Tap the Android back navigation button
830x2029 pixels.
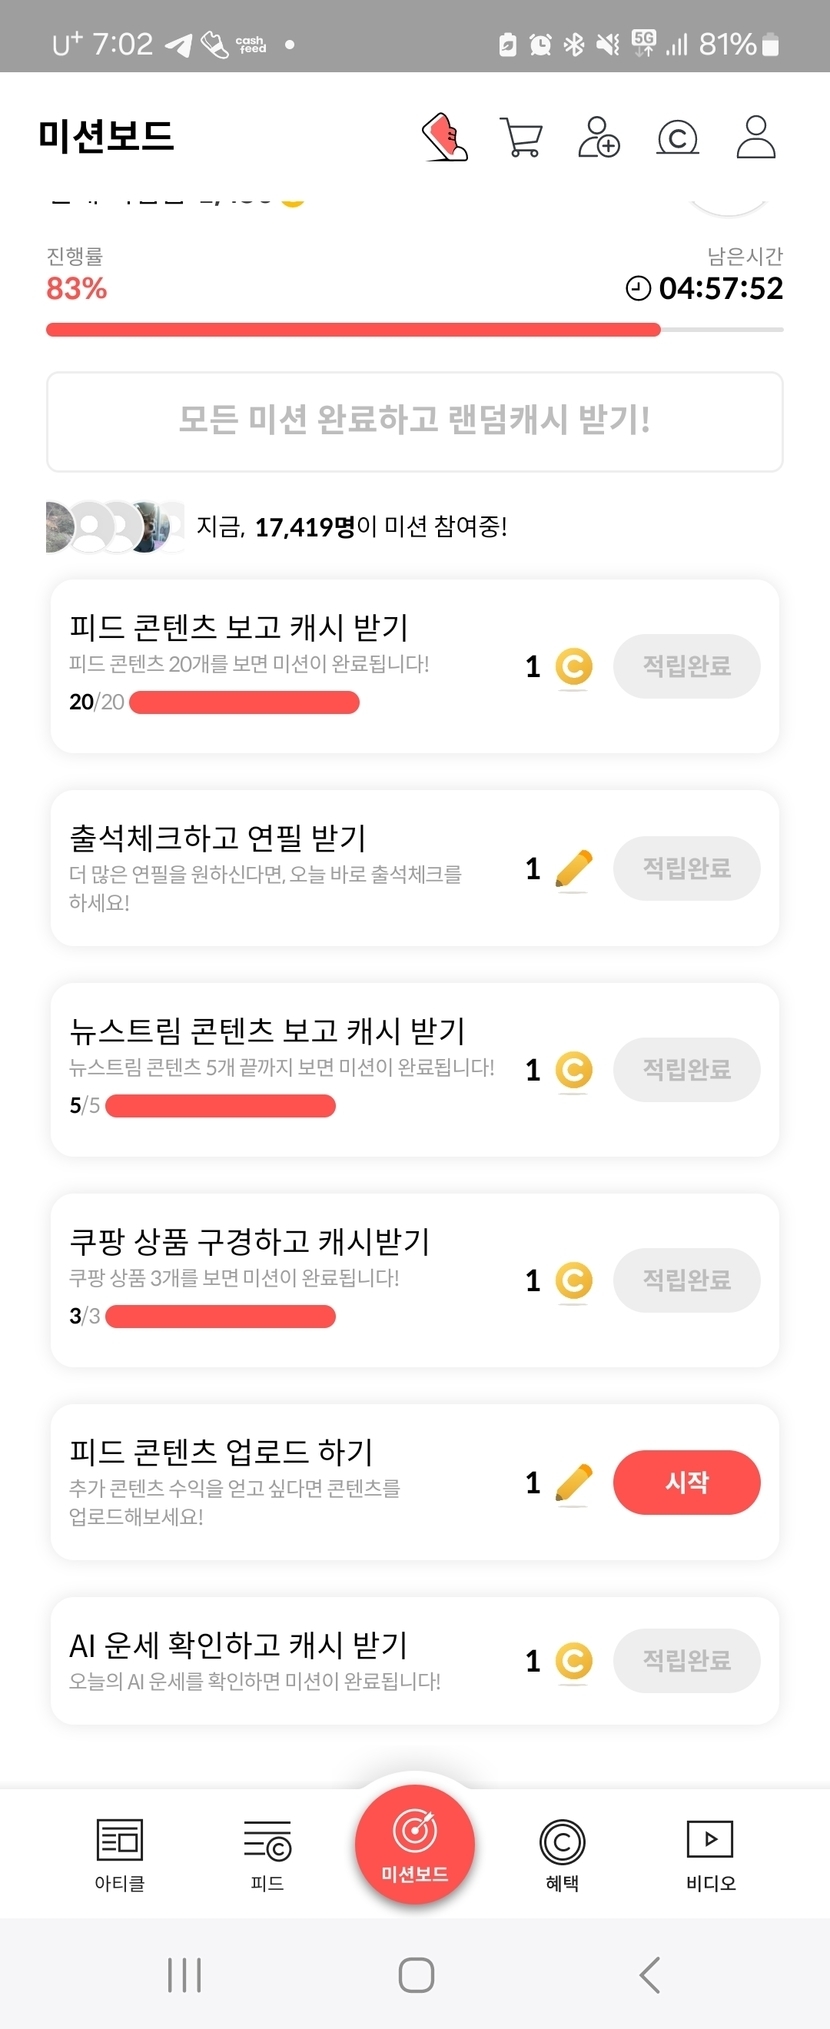coord(650,1975)
